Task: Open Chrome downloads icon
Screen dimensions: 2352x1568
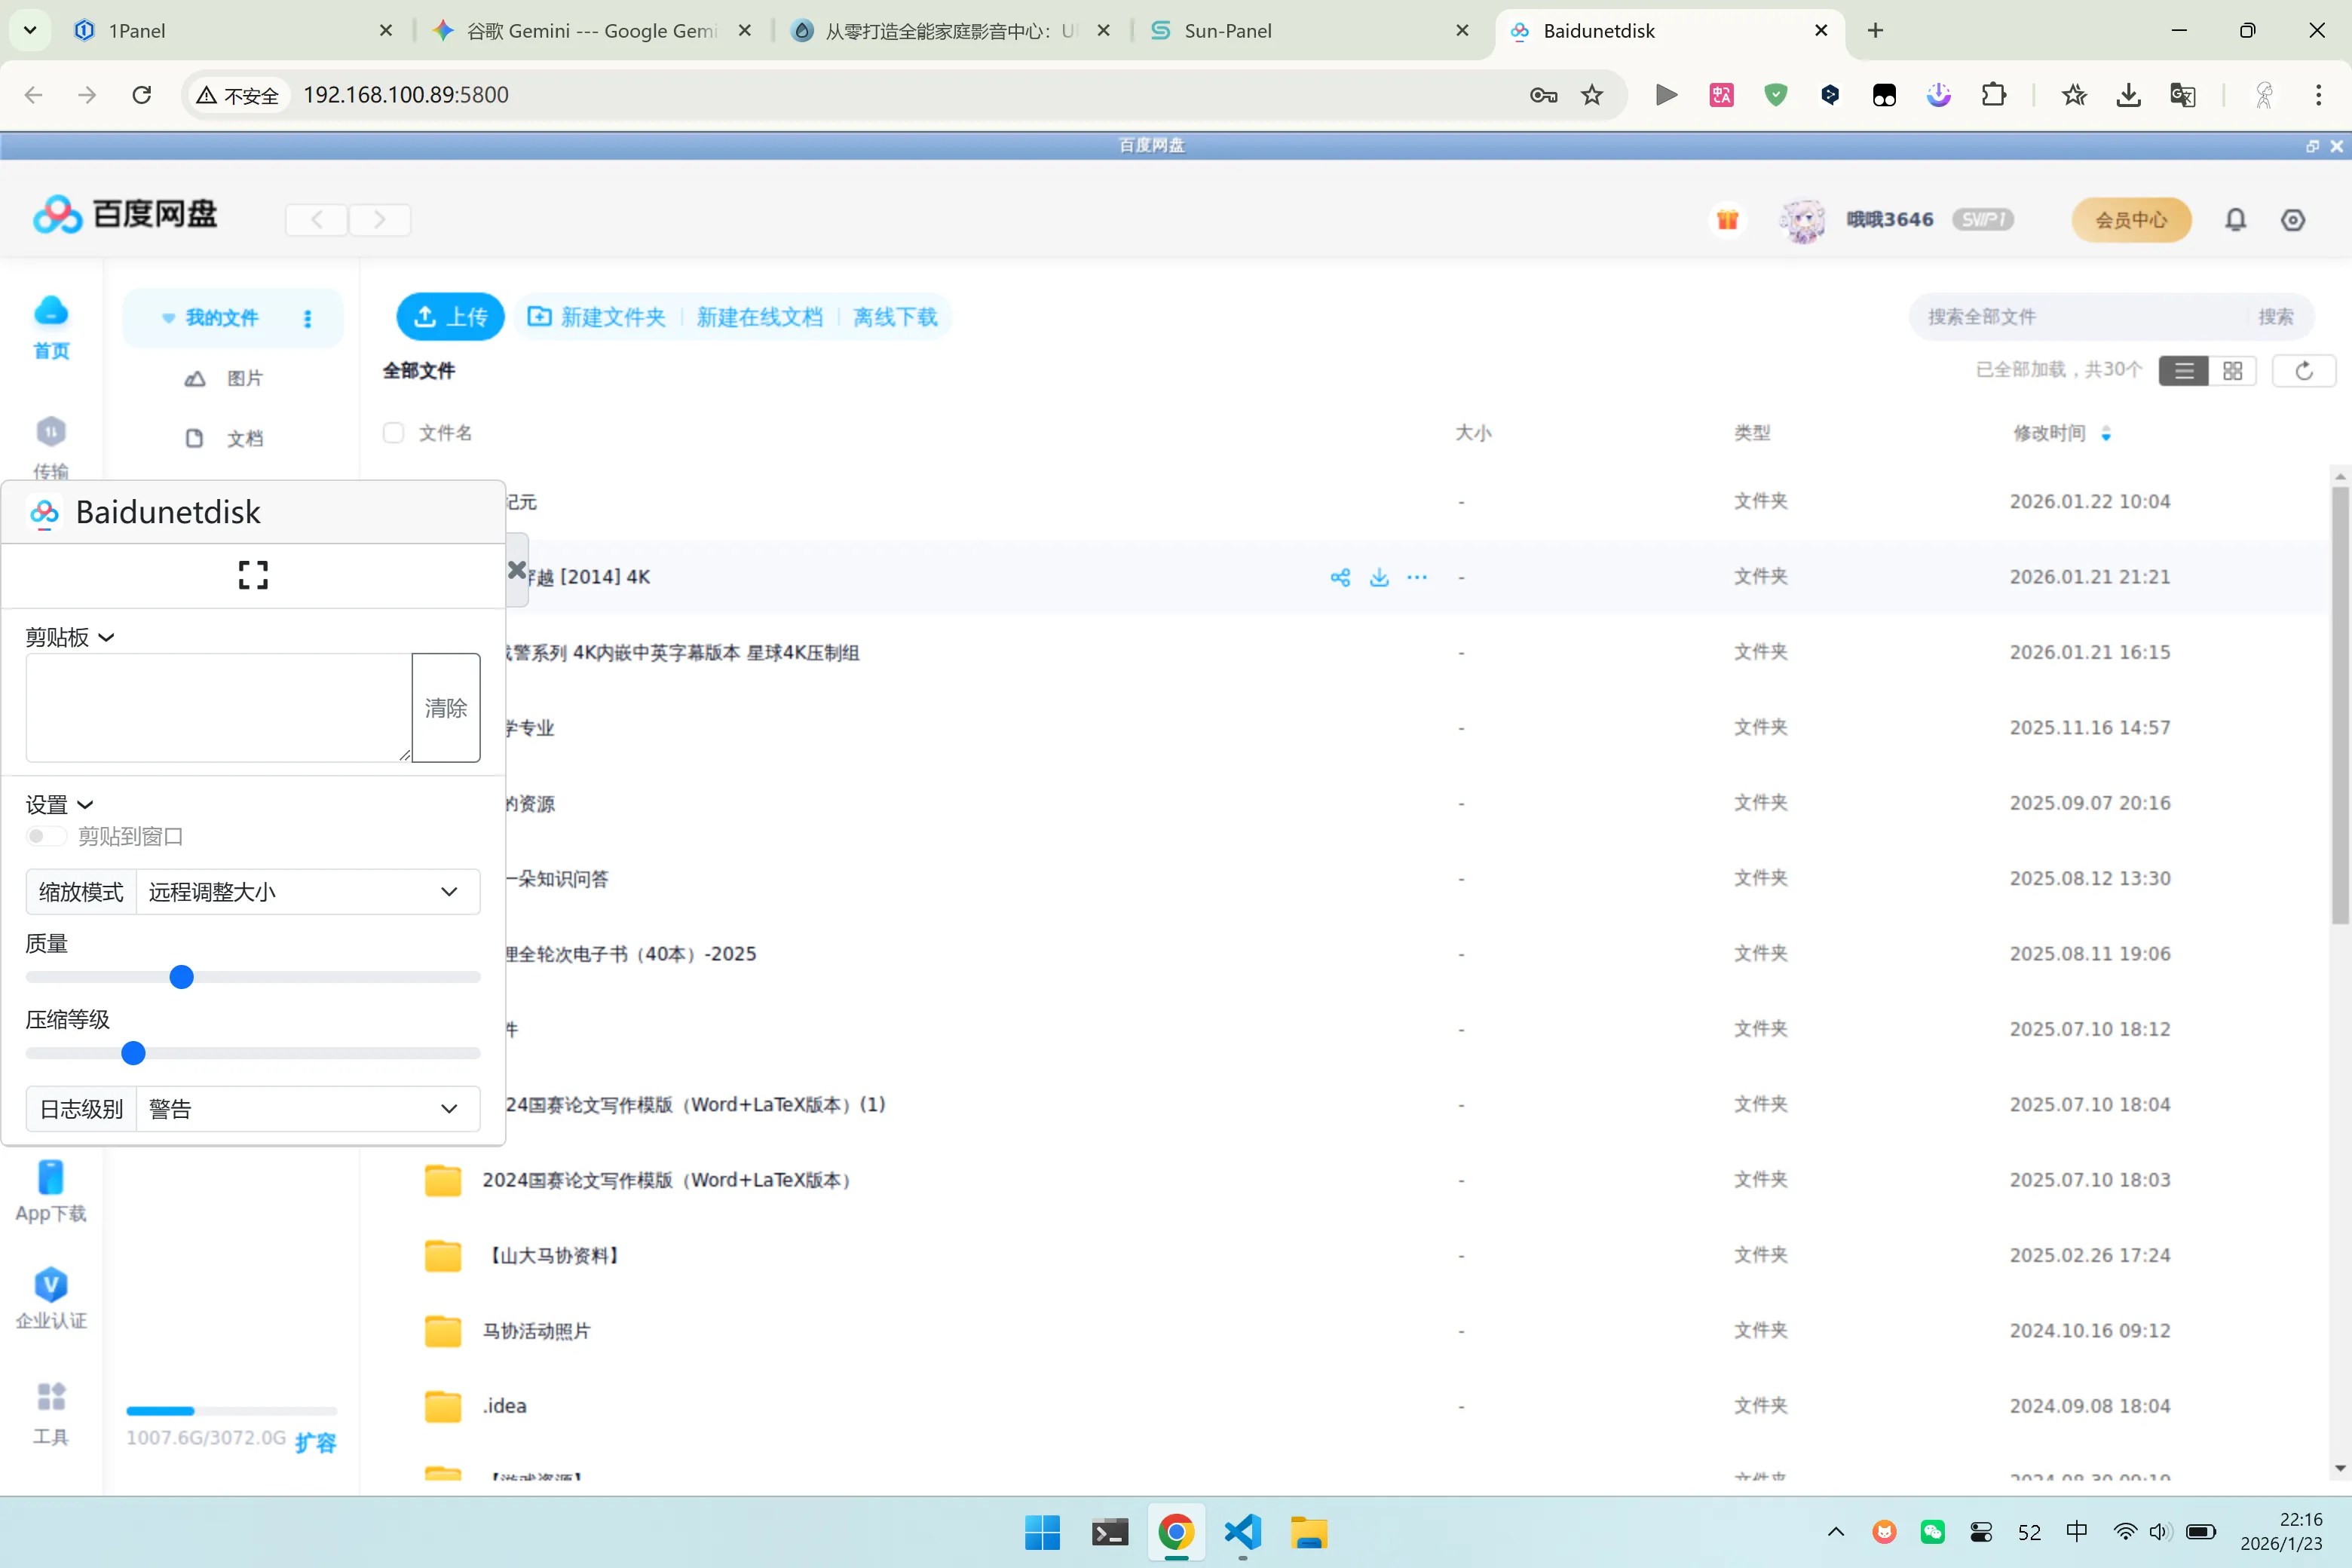Action: (2128, 94)
